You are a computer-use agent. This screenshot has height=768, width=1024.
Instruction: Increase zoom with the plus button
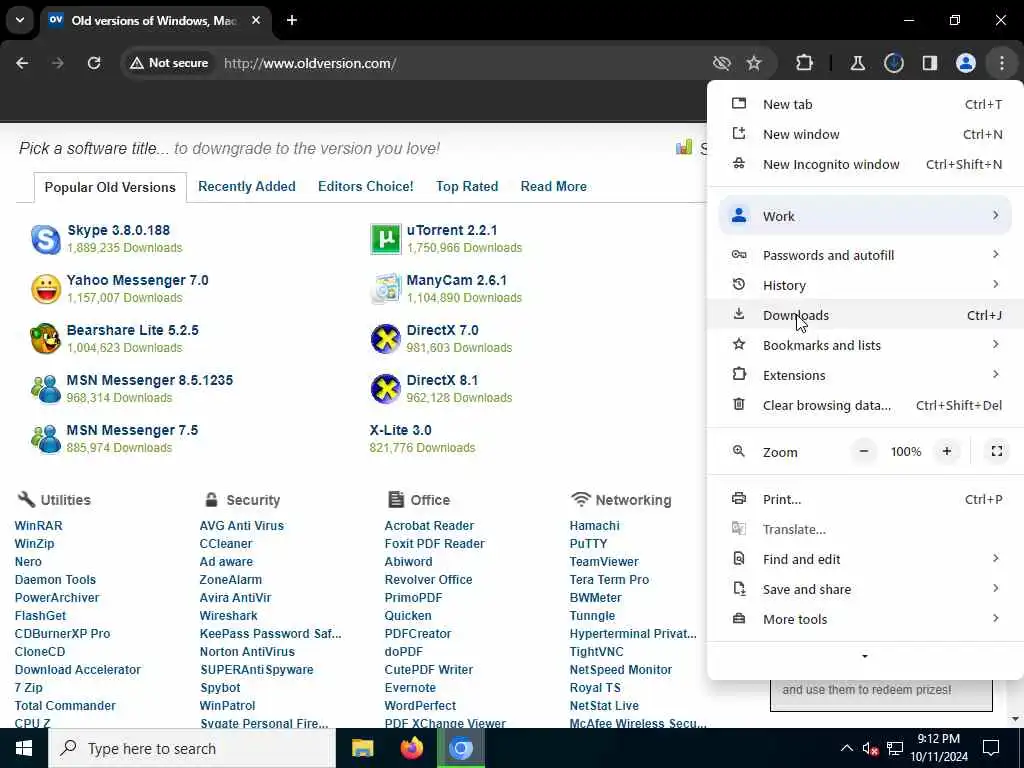pos(947,451)
